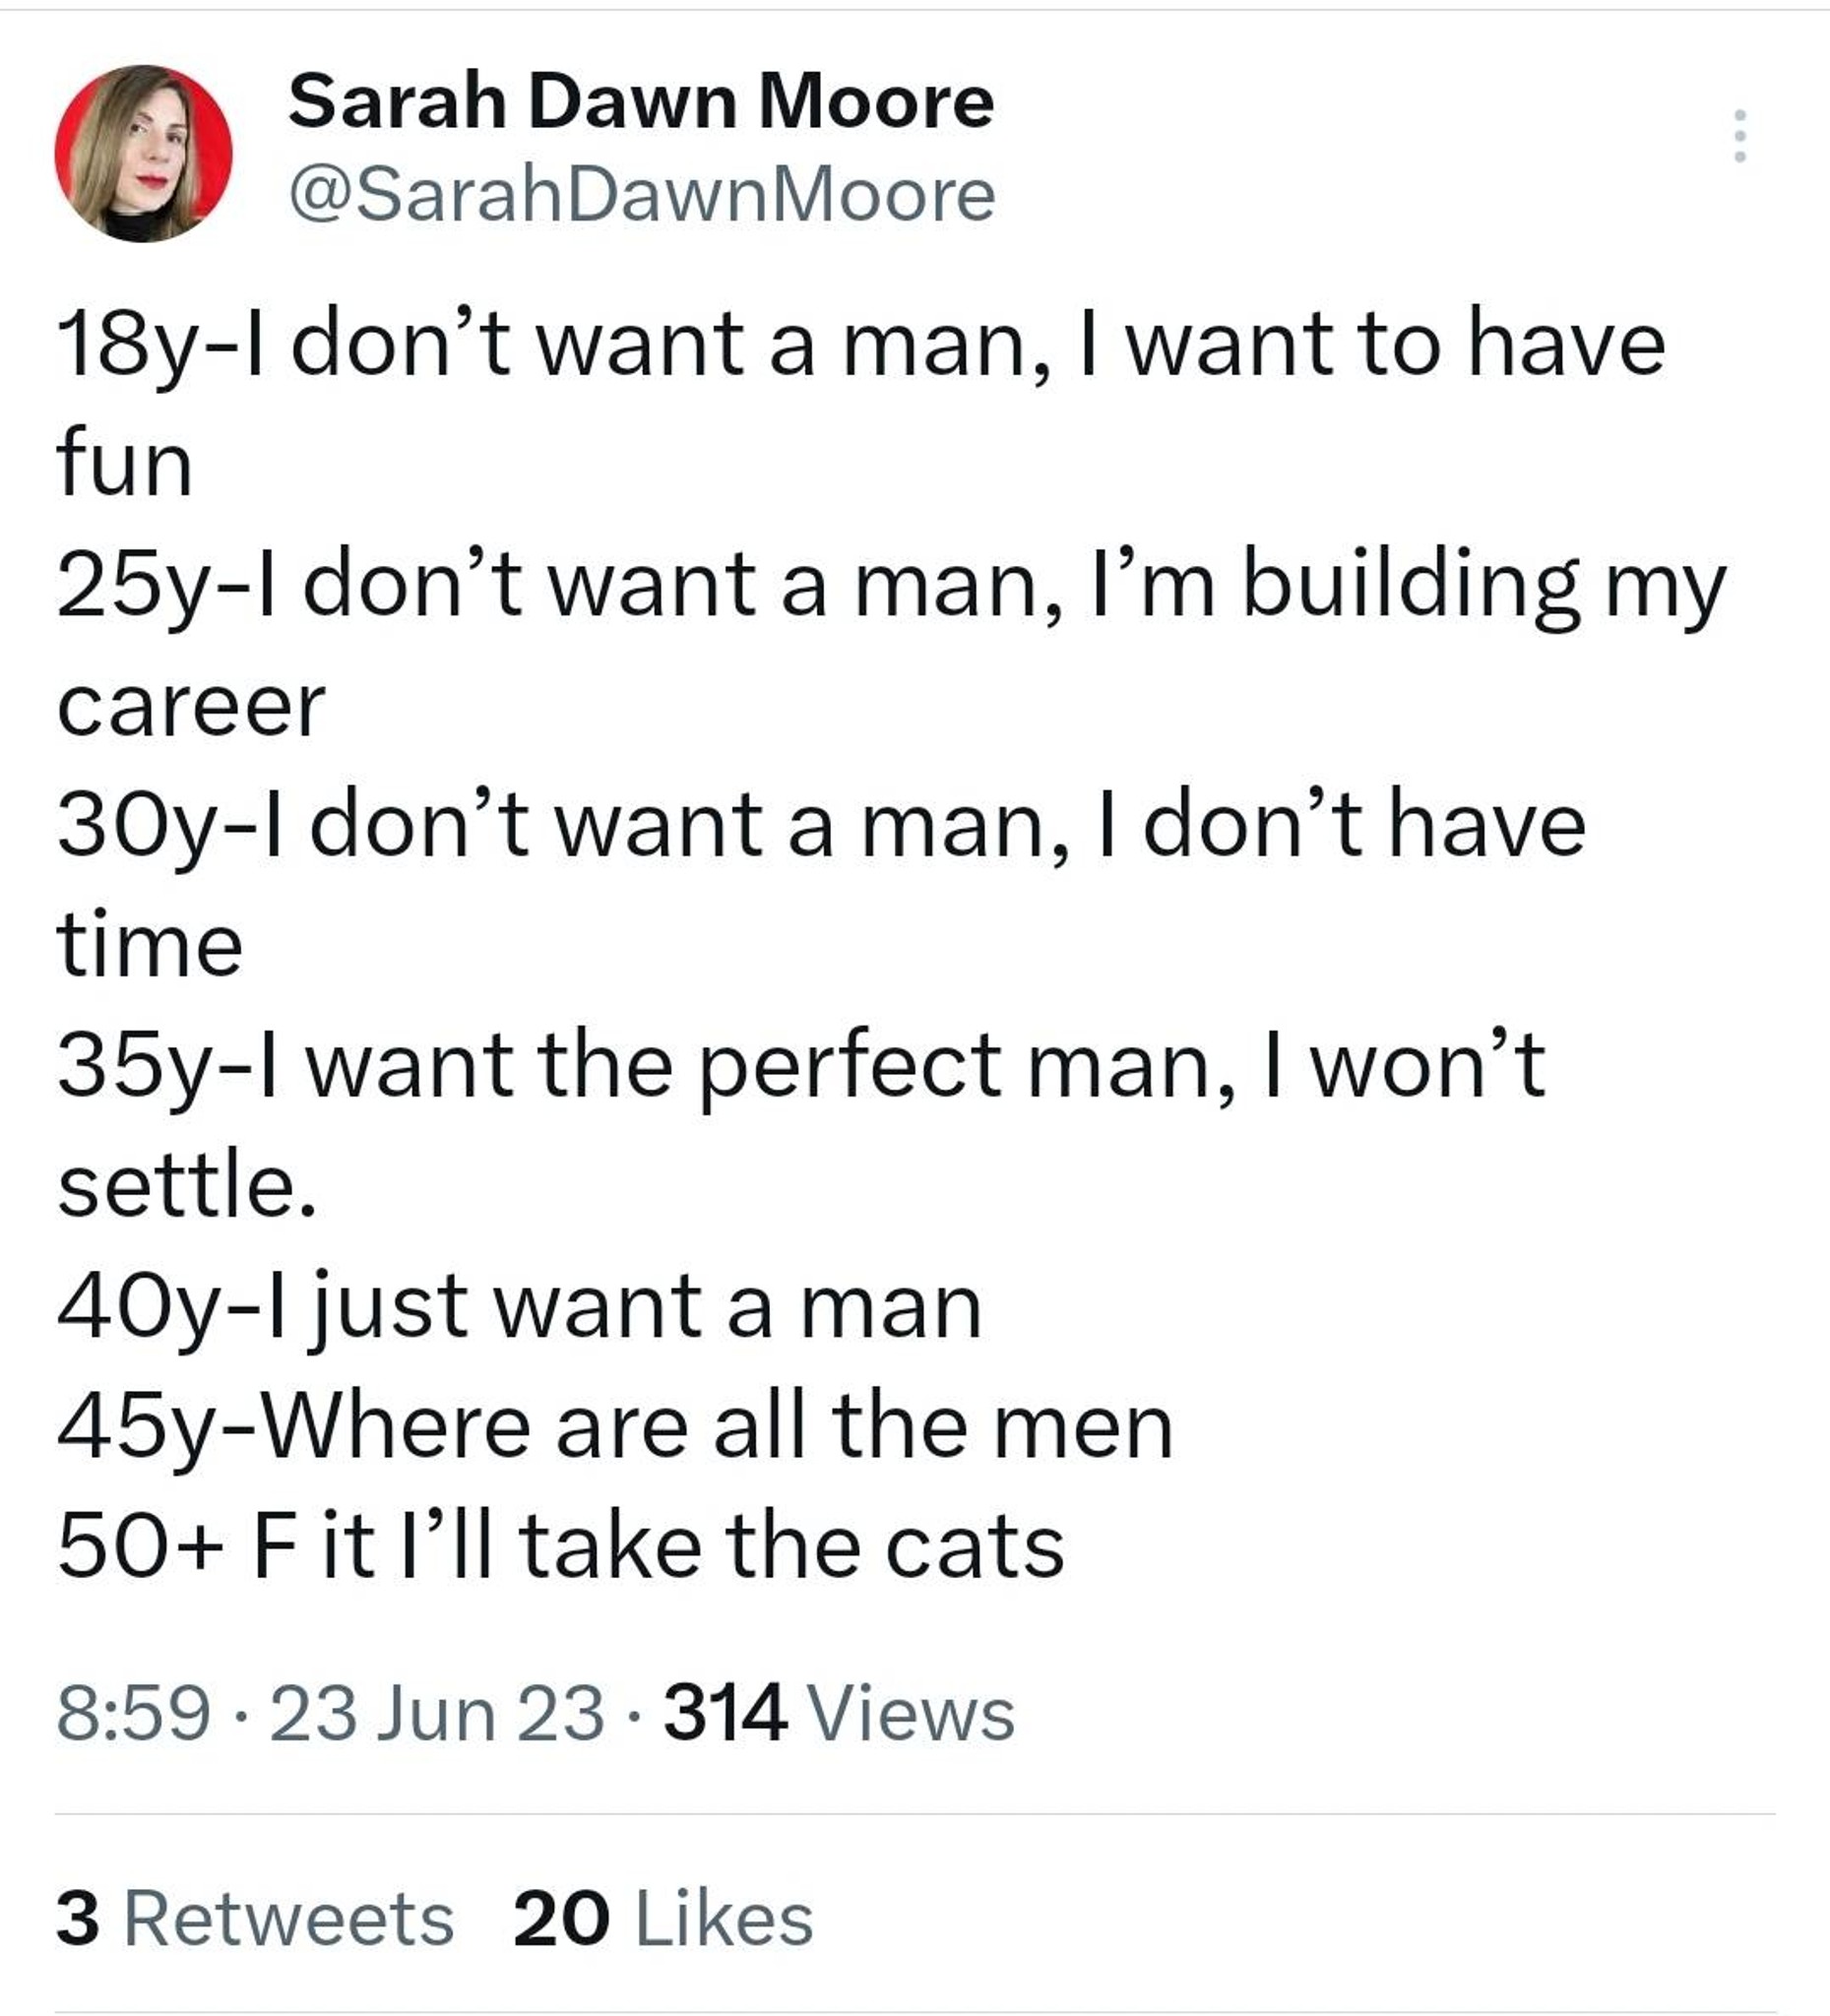1830x2016 pixels.
Task: Click the word 'settle.' in the tweet
Action: 187,1184
